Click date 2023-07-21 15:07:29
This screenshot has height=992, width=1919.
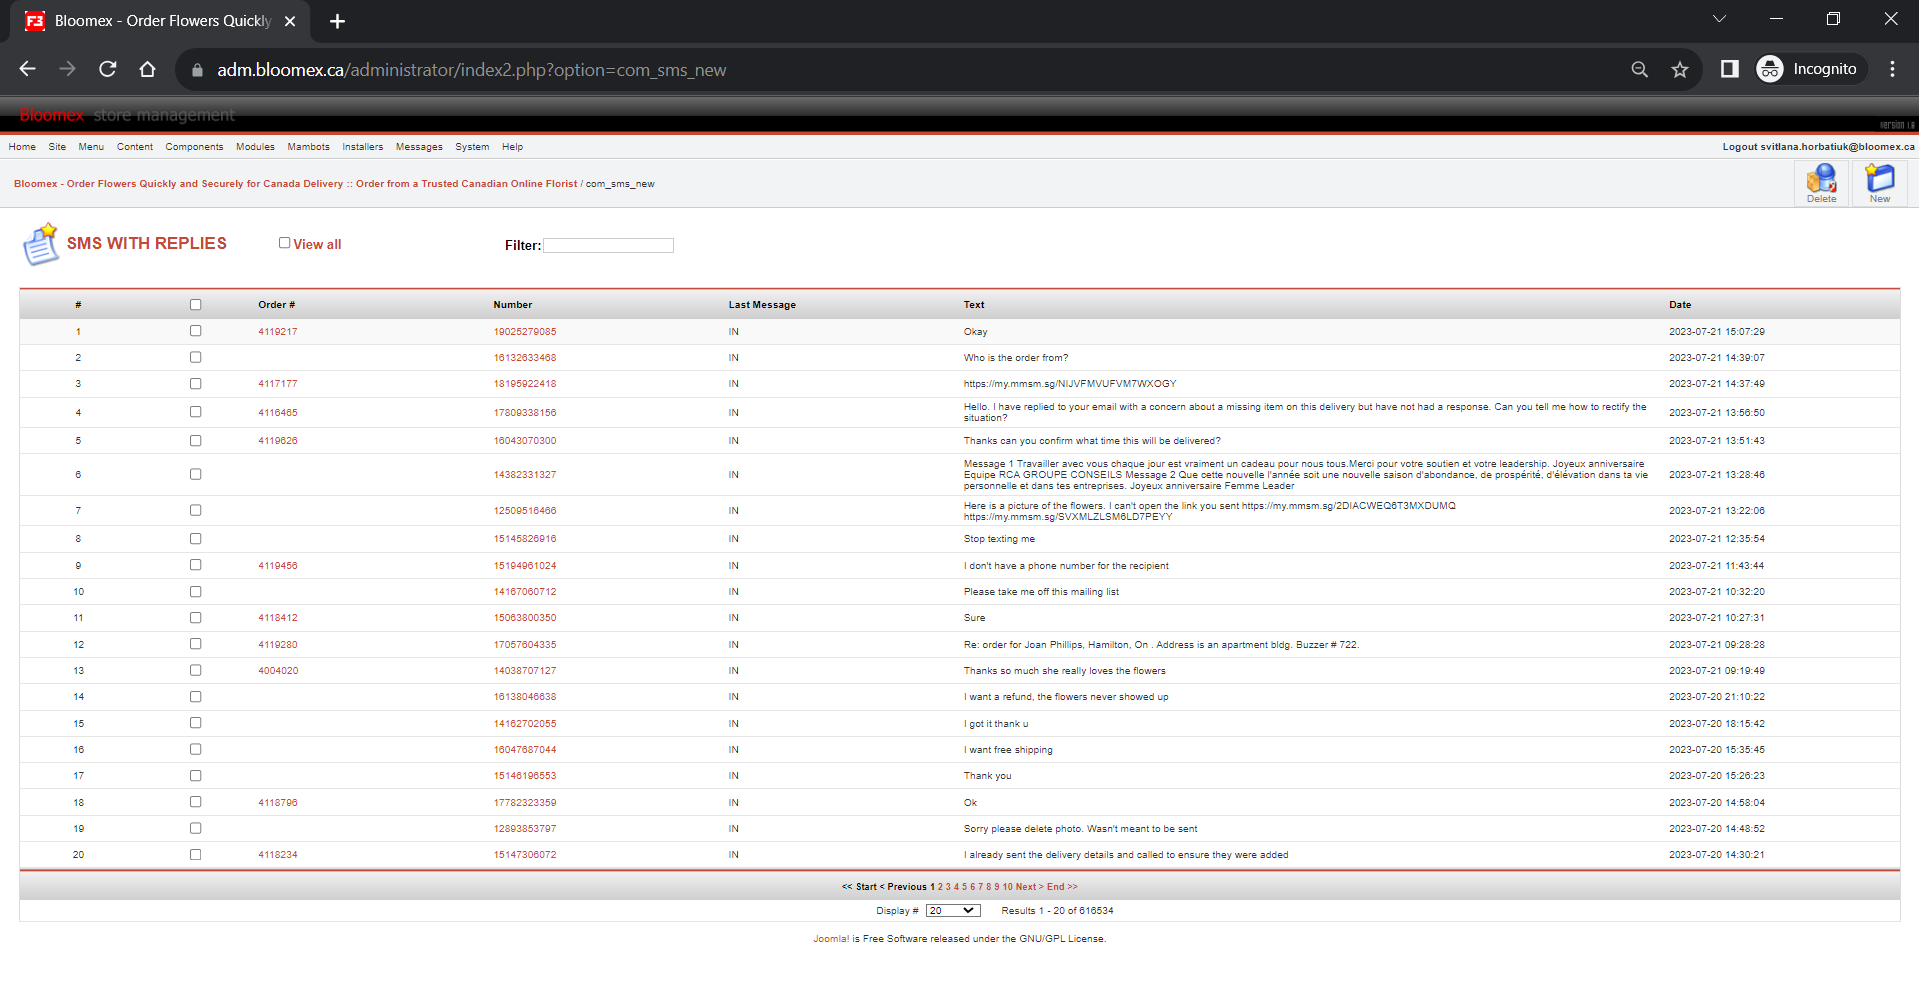(1717, 332)
